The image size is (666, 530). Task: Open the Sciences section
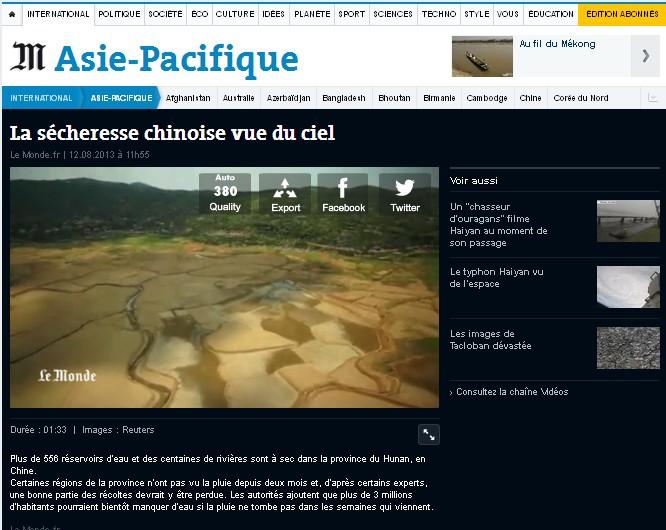click(x=393, y=14)
